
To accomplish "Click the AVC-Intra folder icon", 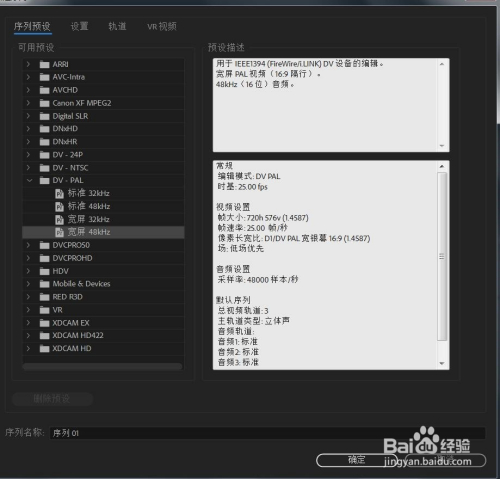I will click(x=44, y=77).
